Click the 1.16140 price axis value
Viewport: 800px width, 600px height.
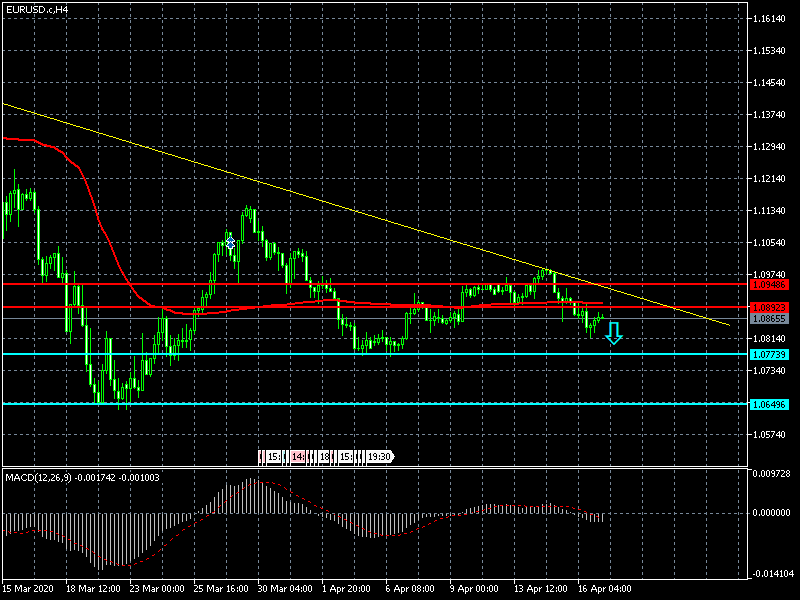coord(772,19)
